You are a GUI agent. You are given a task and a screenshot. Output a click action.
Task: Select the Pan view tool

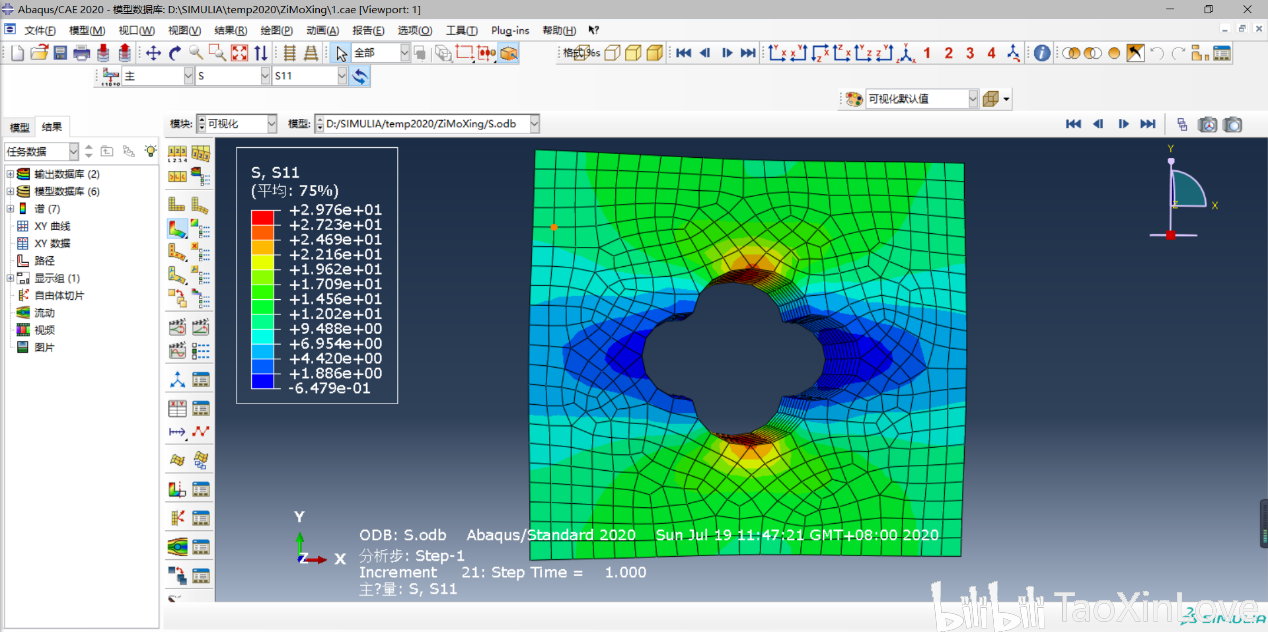pos(153,53)
